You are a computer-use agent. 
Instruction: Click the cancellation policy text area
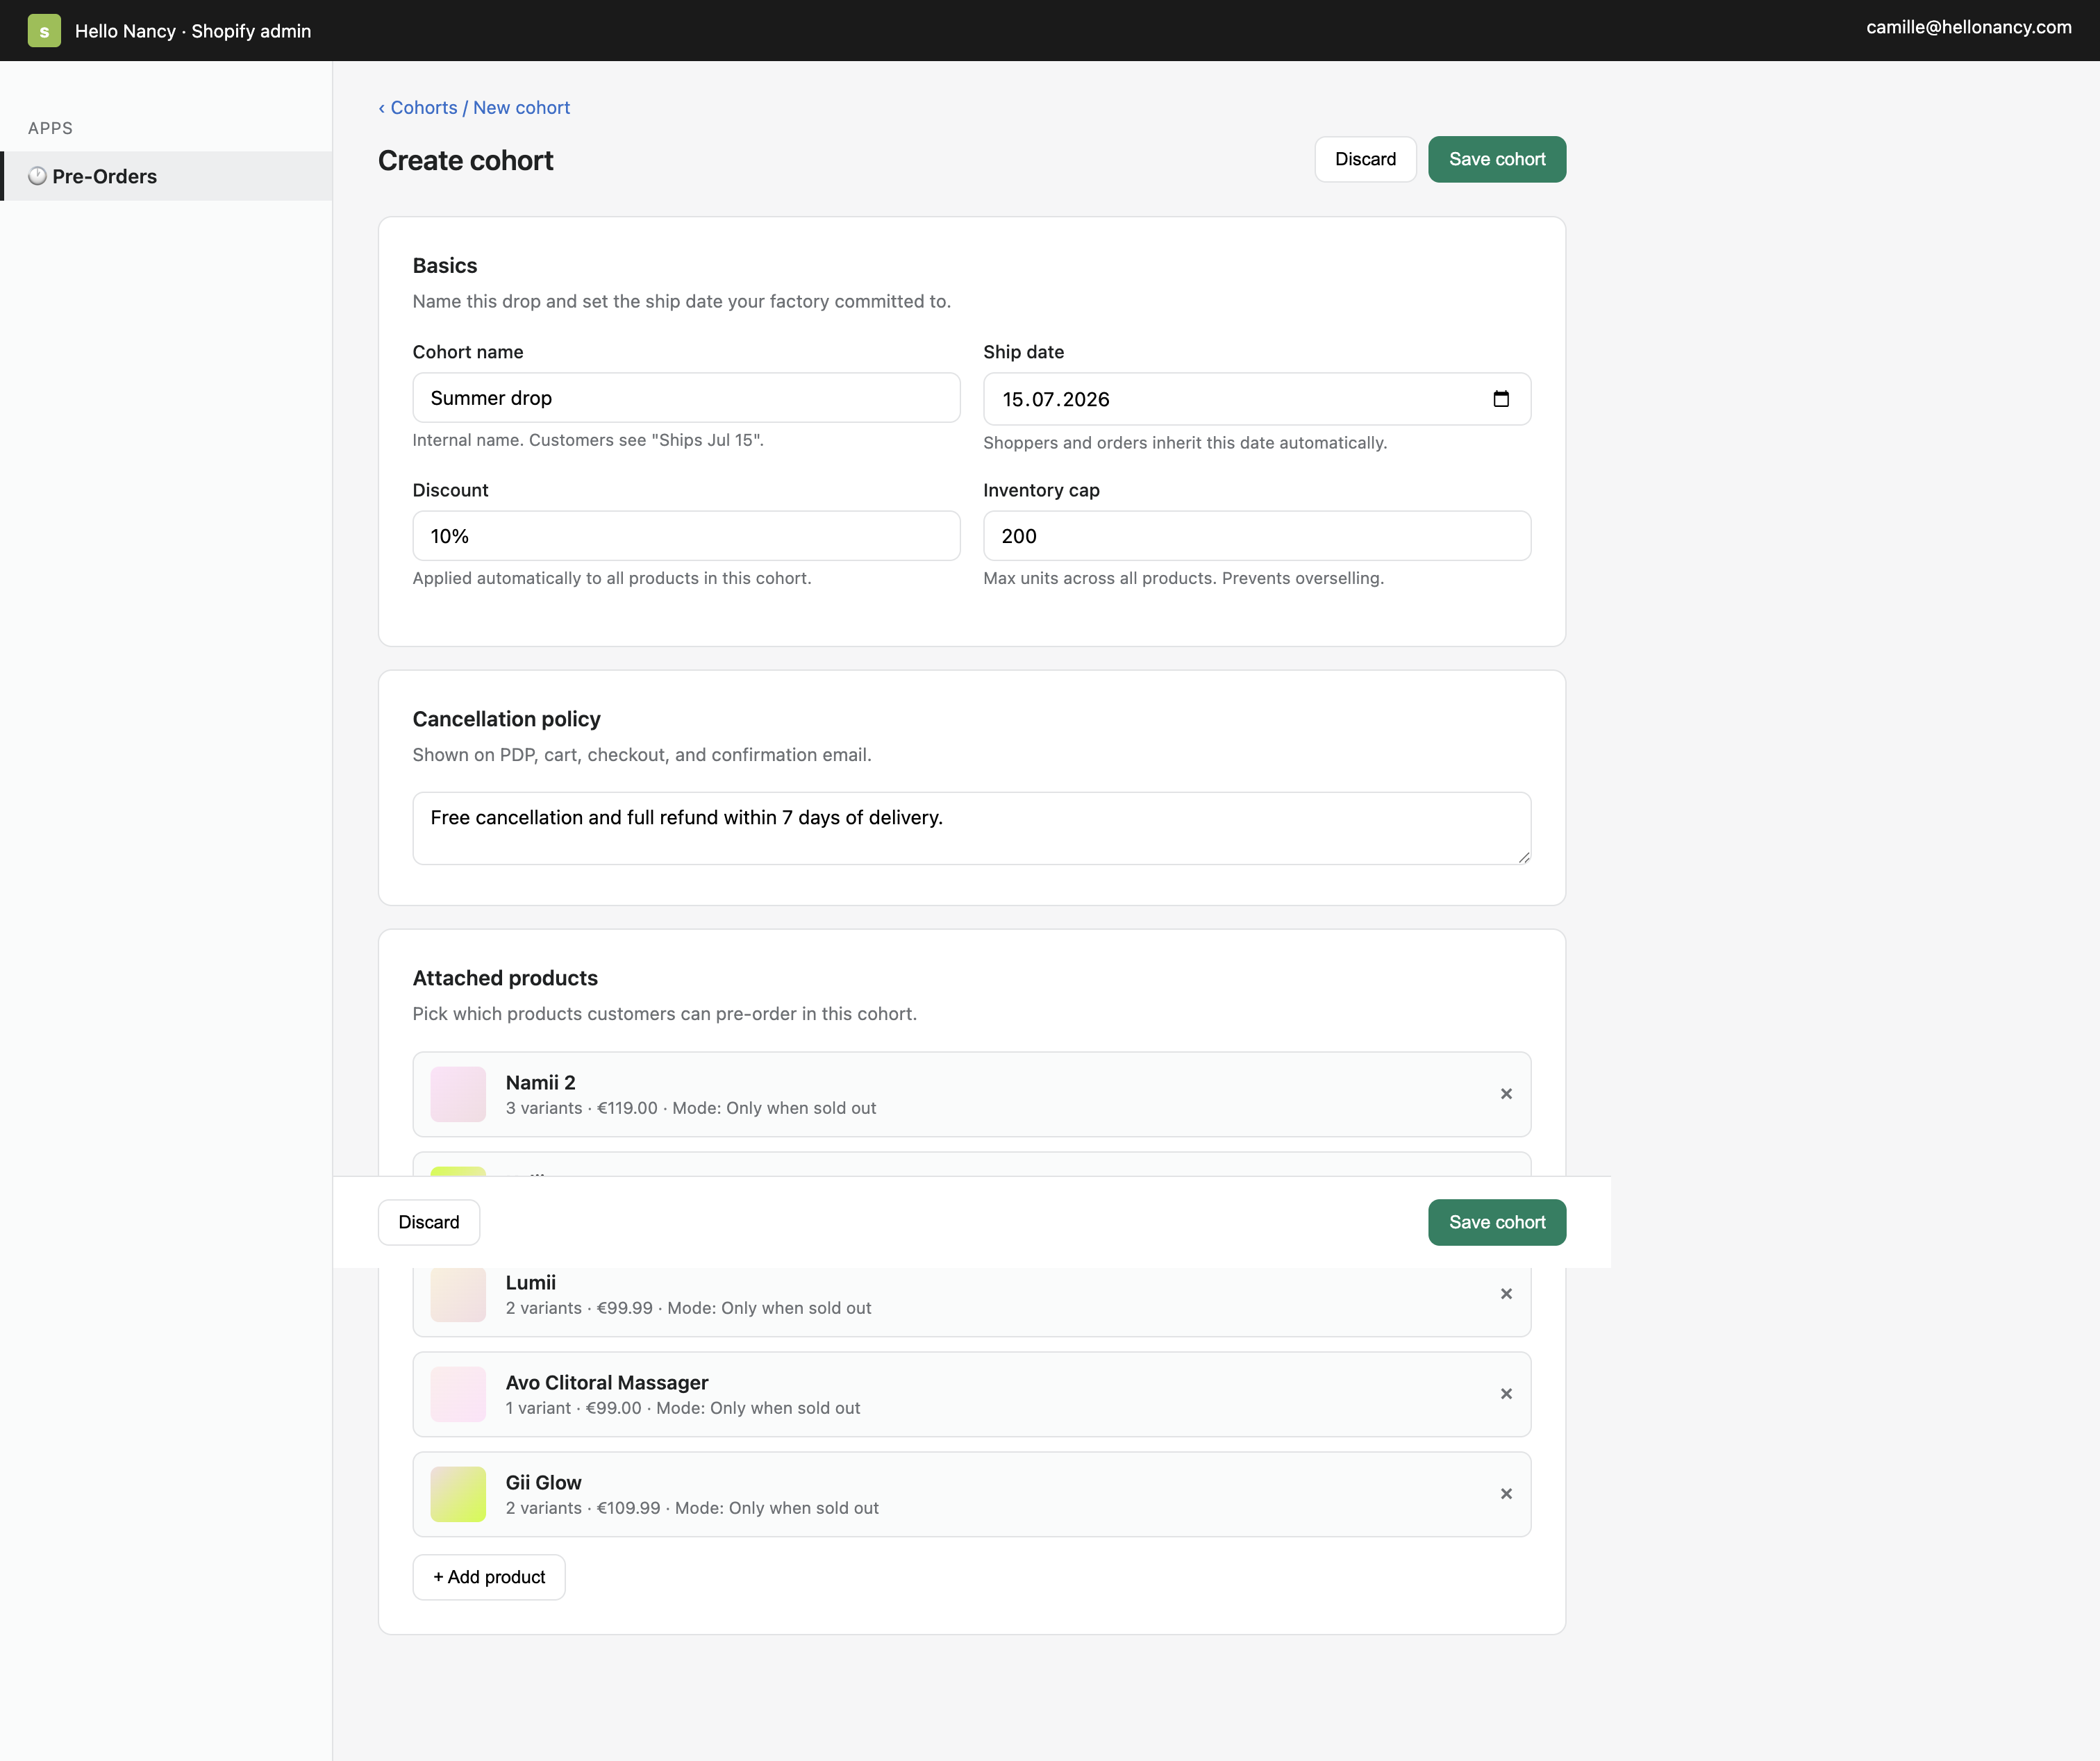click(971, 828)
